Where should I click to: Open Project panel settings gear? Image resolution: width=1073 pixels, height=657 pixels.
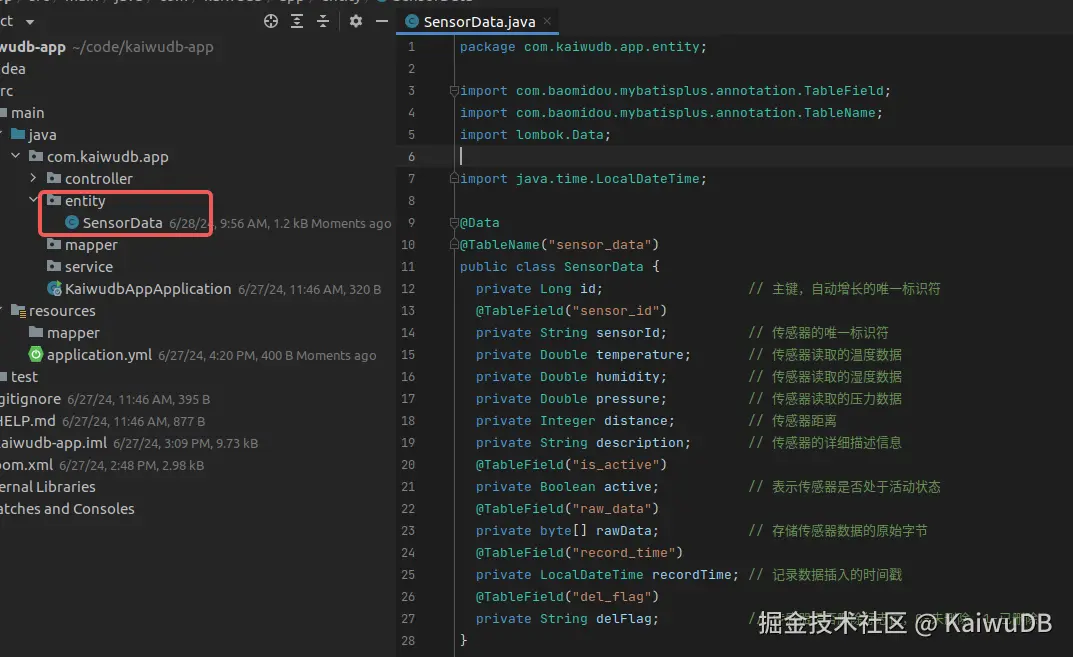click(x=356, y=21)
